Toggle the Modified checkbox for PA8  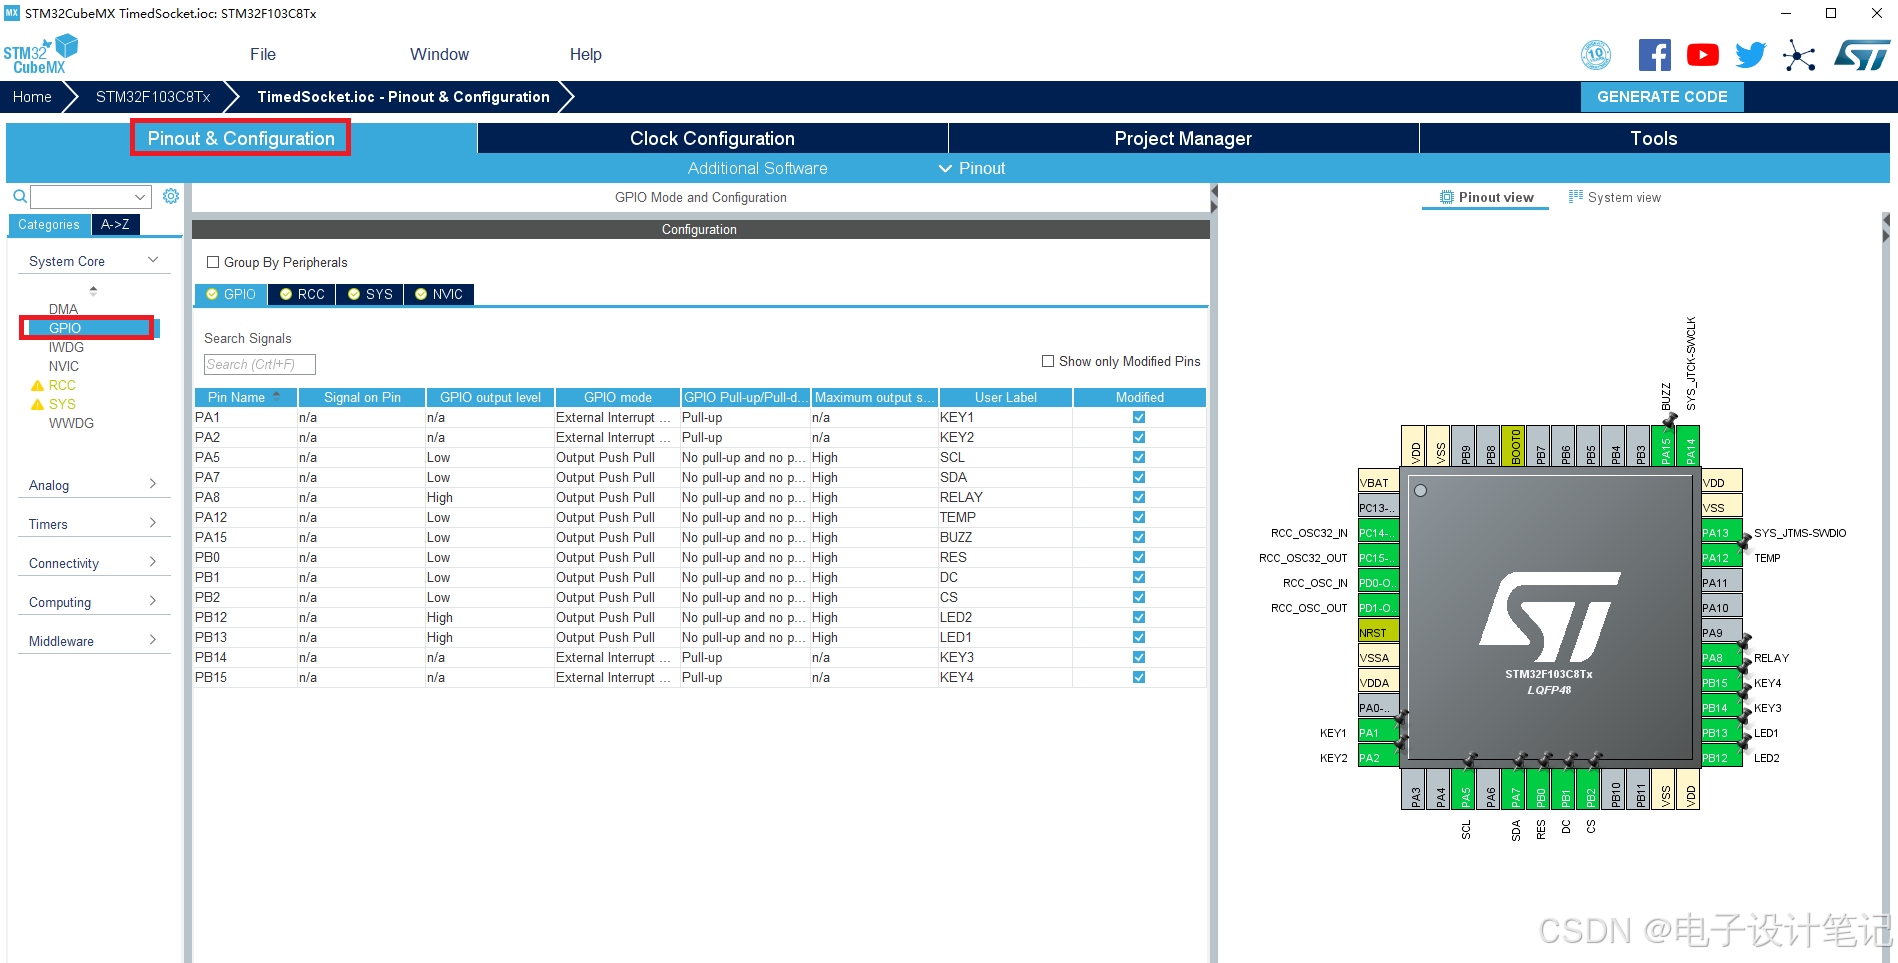point(1139,497)
